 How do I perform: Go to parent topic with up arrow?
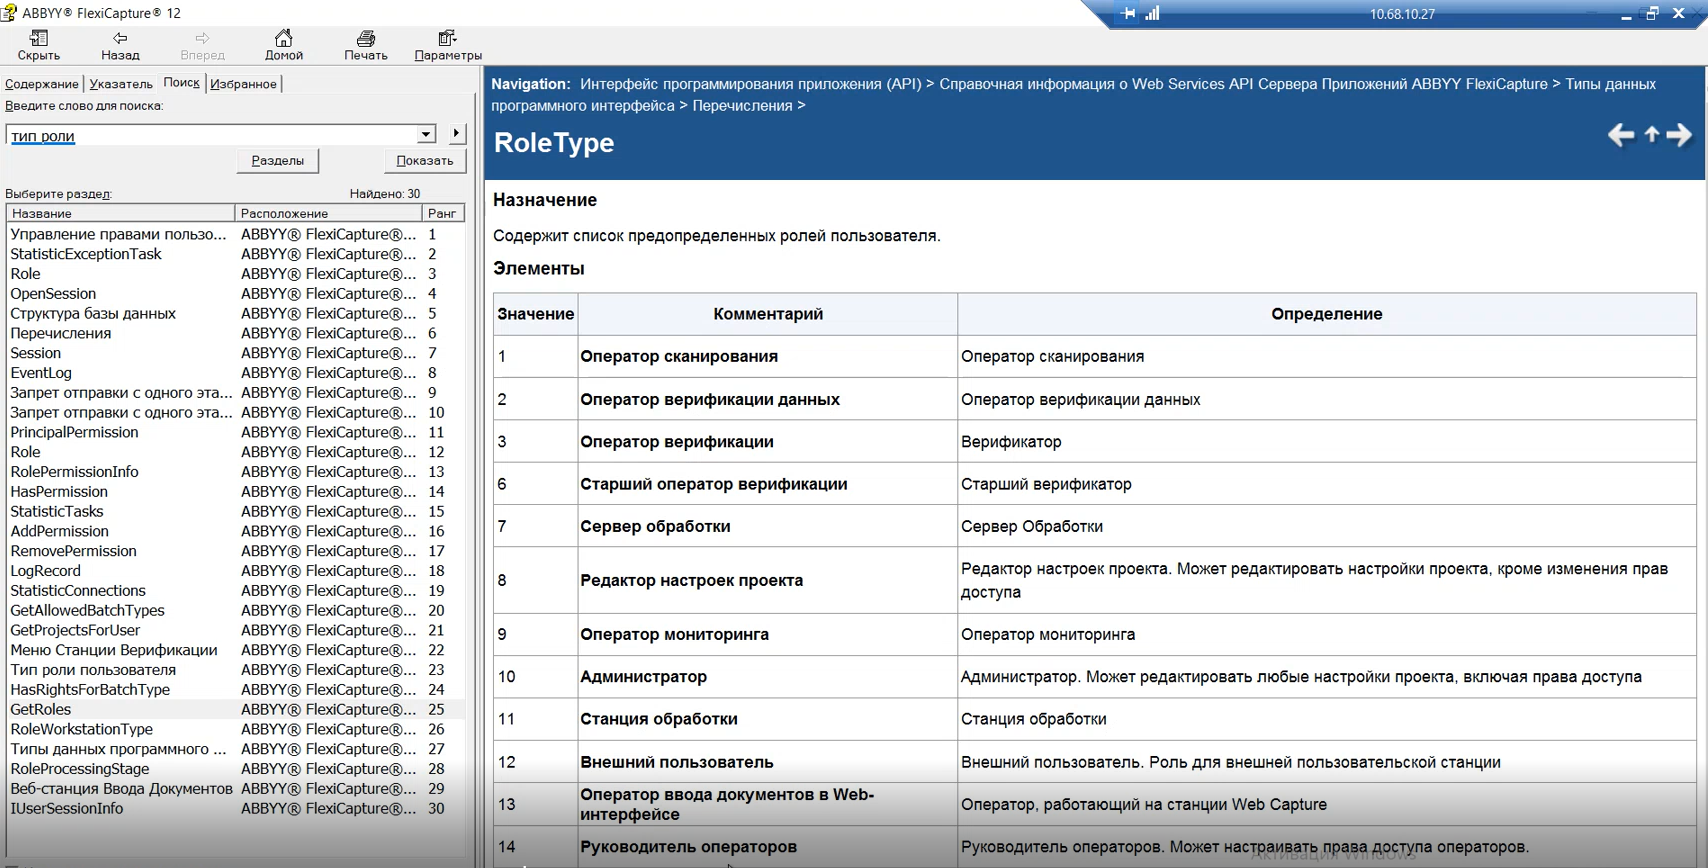tap(1652, 134)
